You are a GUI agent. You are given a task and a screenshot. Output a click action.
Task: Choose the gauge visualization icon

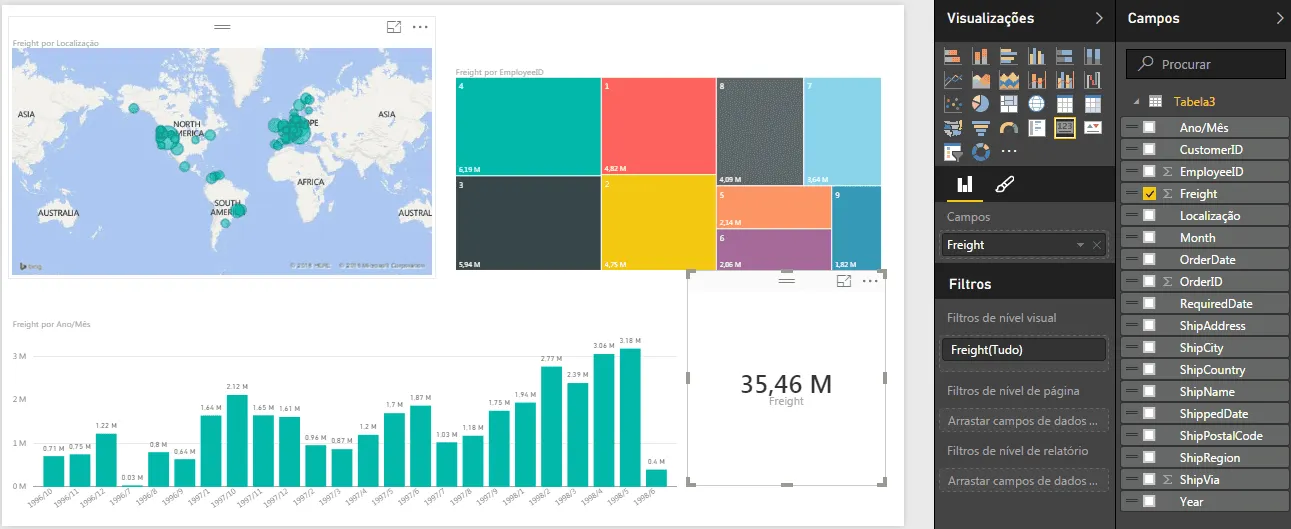1009,128
